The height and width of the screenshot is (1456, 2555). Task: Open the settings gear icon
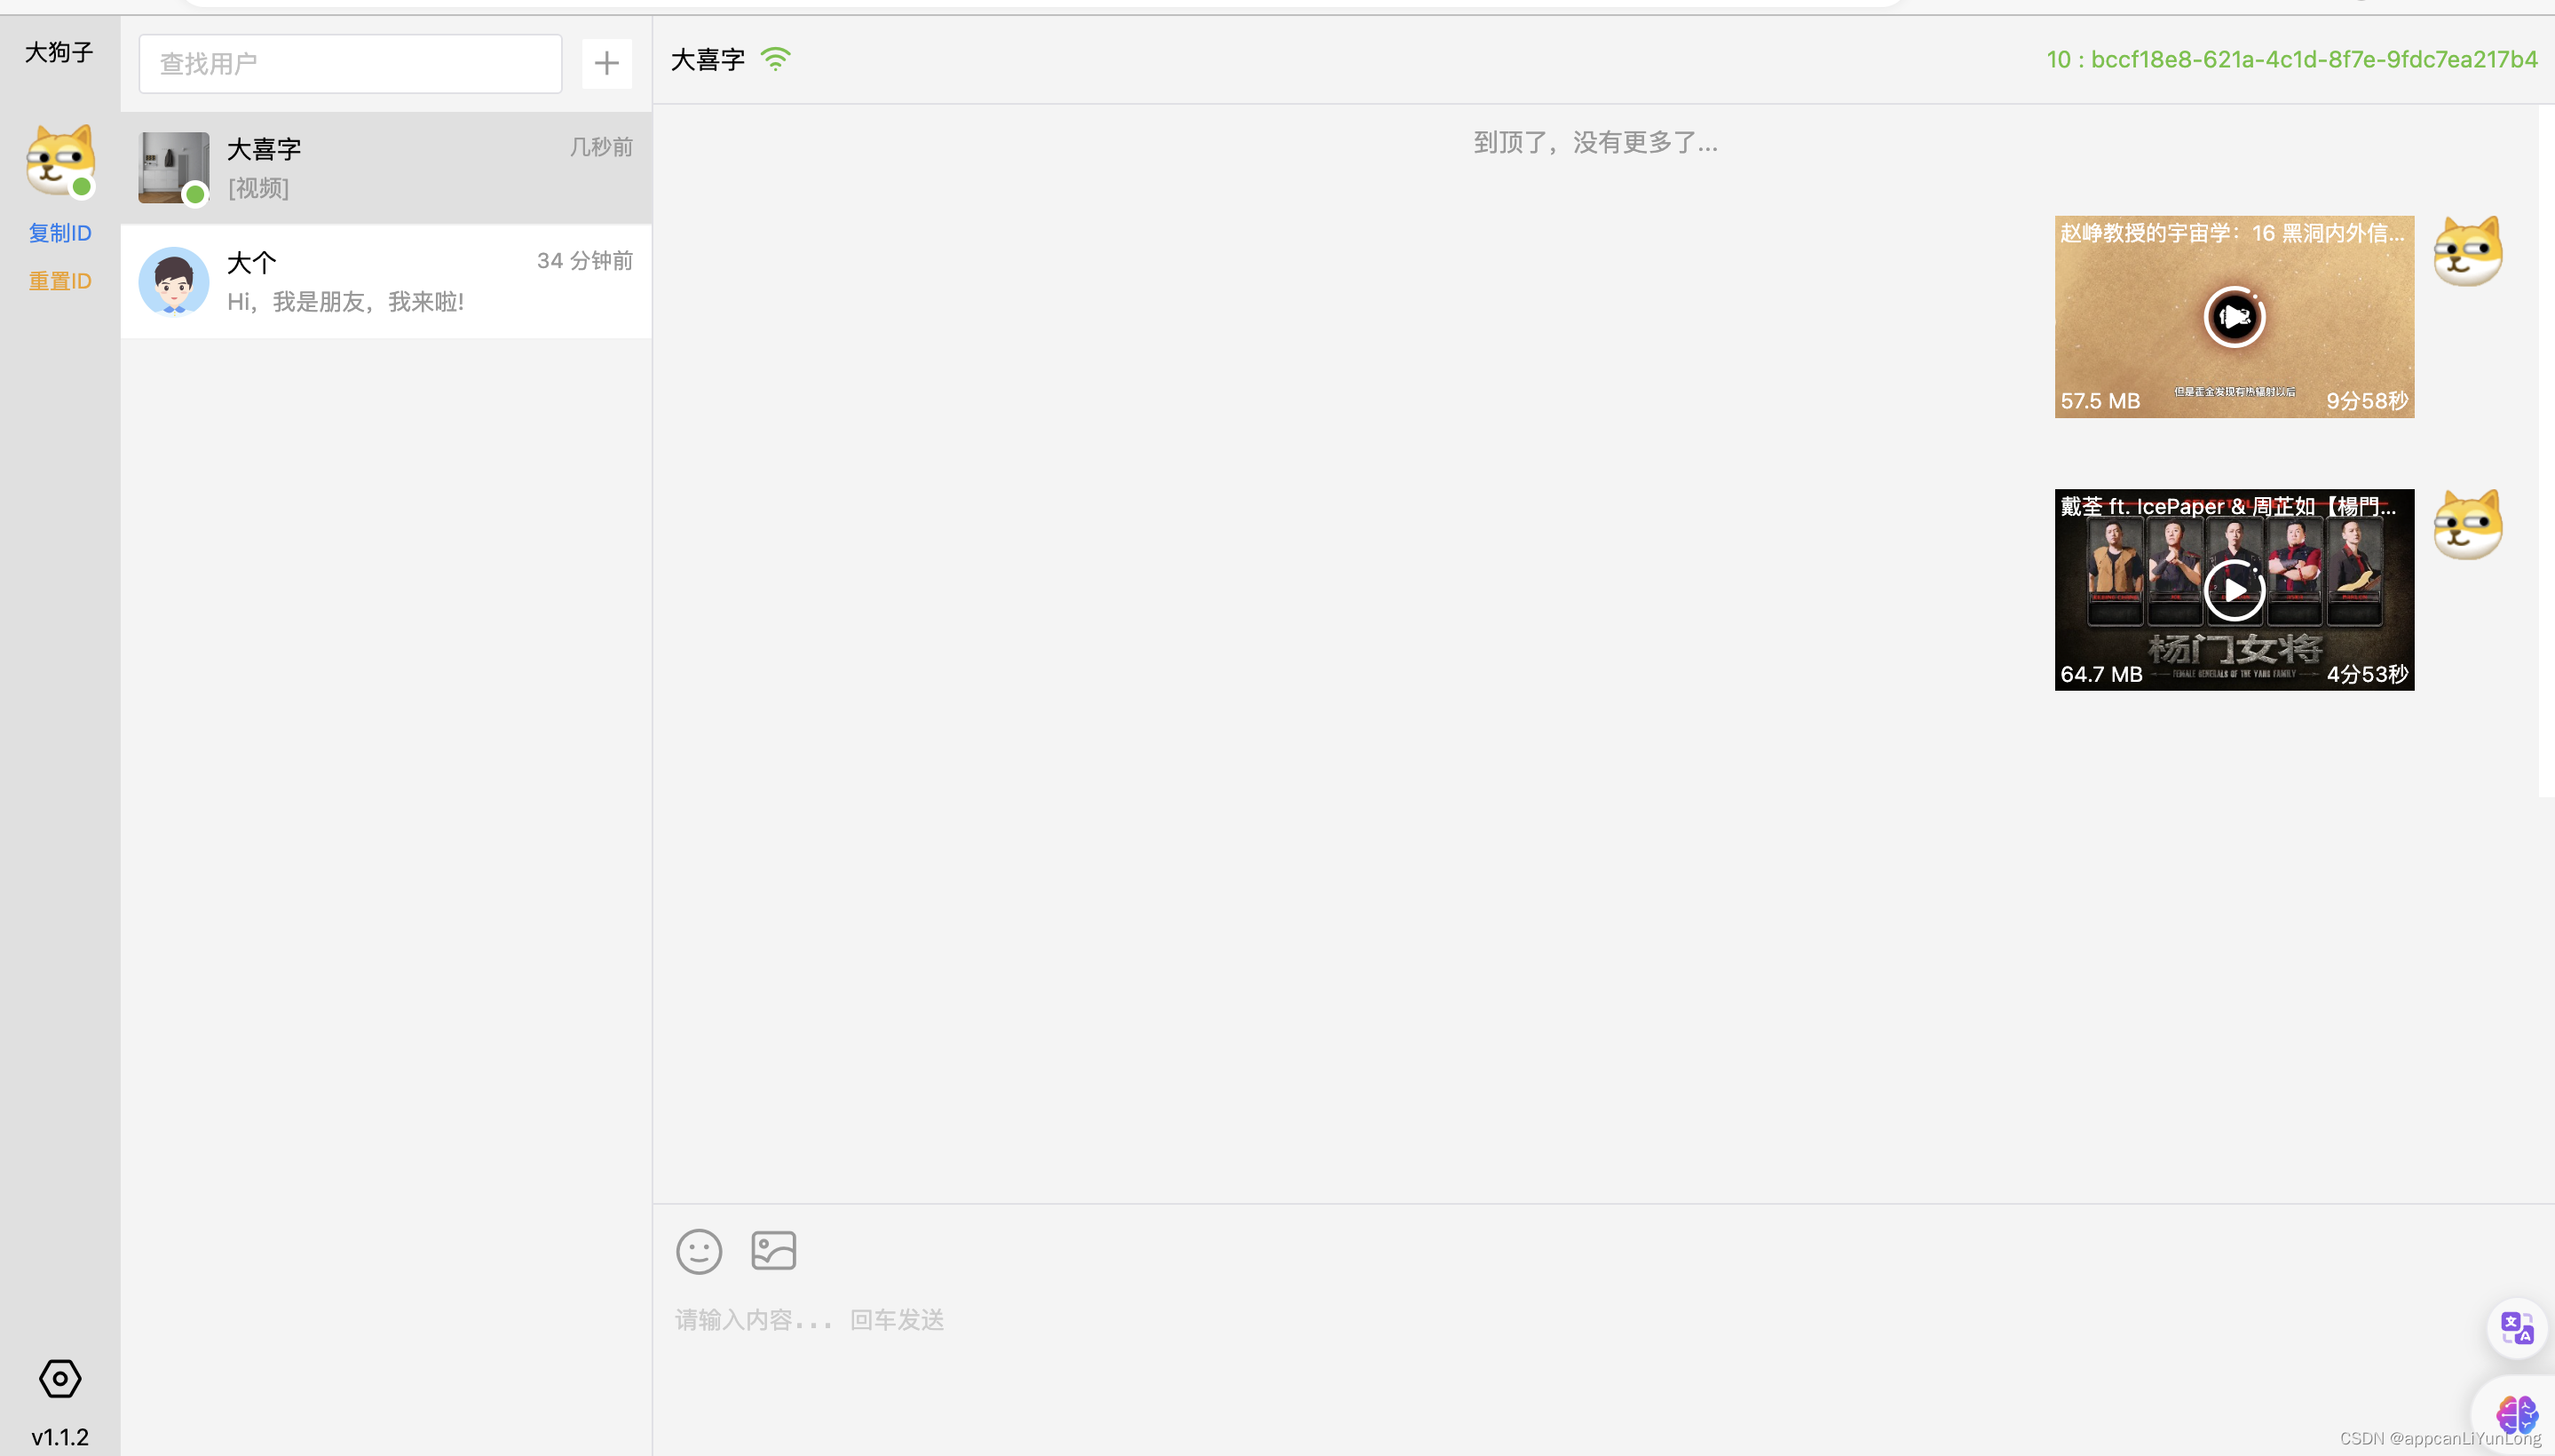coord(60,1378)
